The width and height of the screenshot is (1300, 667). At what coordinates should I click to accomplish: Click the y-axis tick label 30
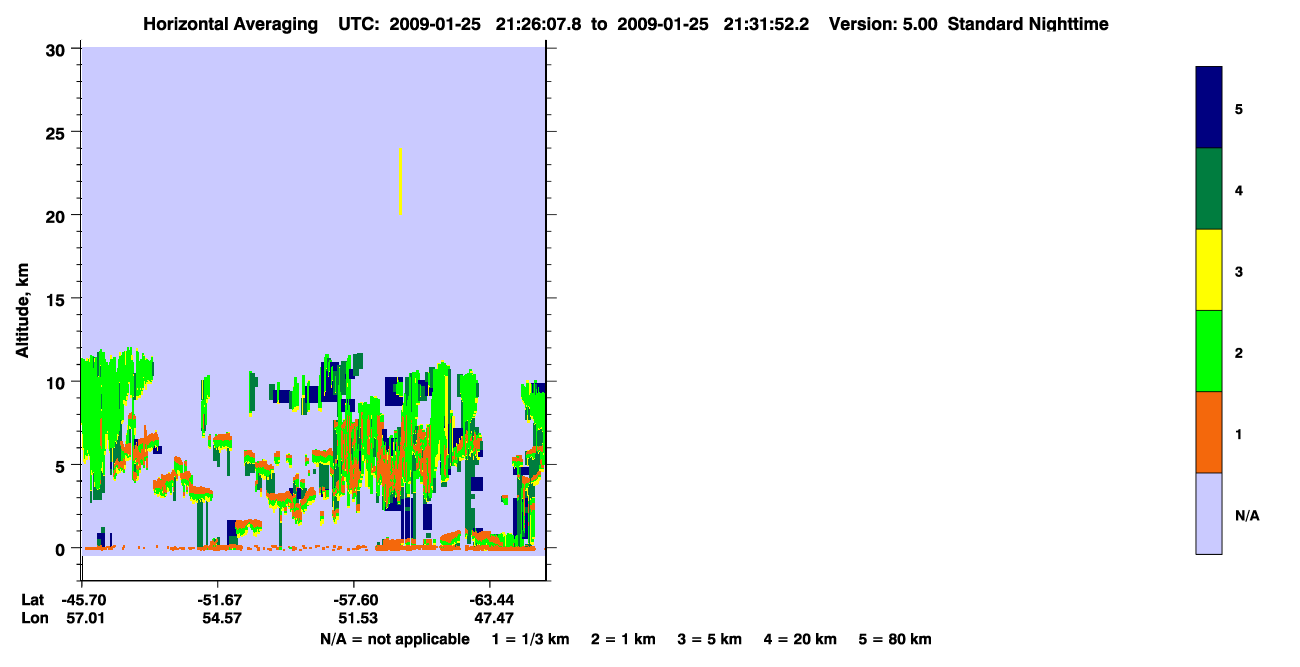pos(58,49)
